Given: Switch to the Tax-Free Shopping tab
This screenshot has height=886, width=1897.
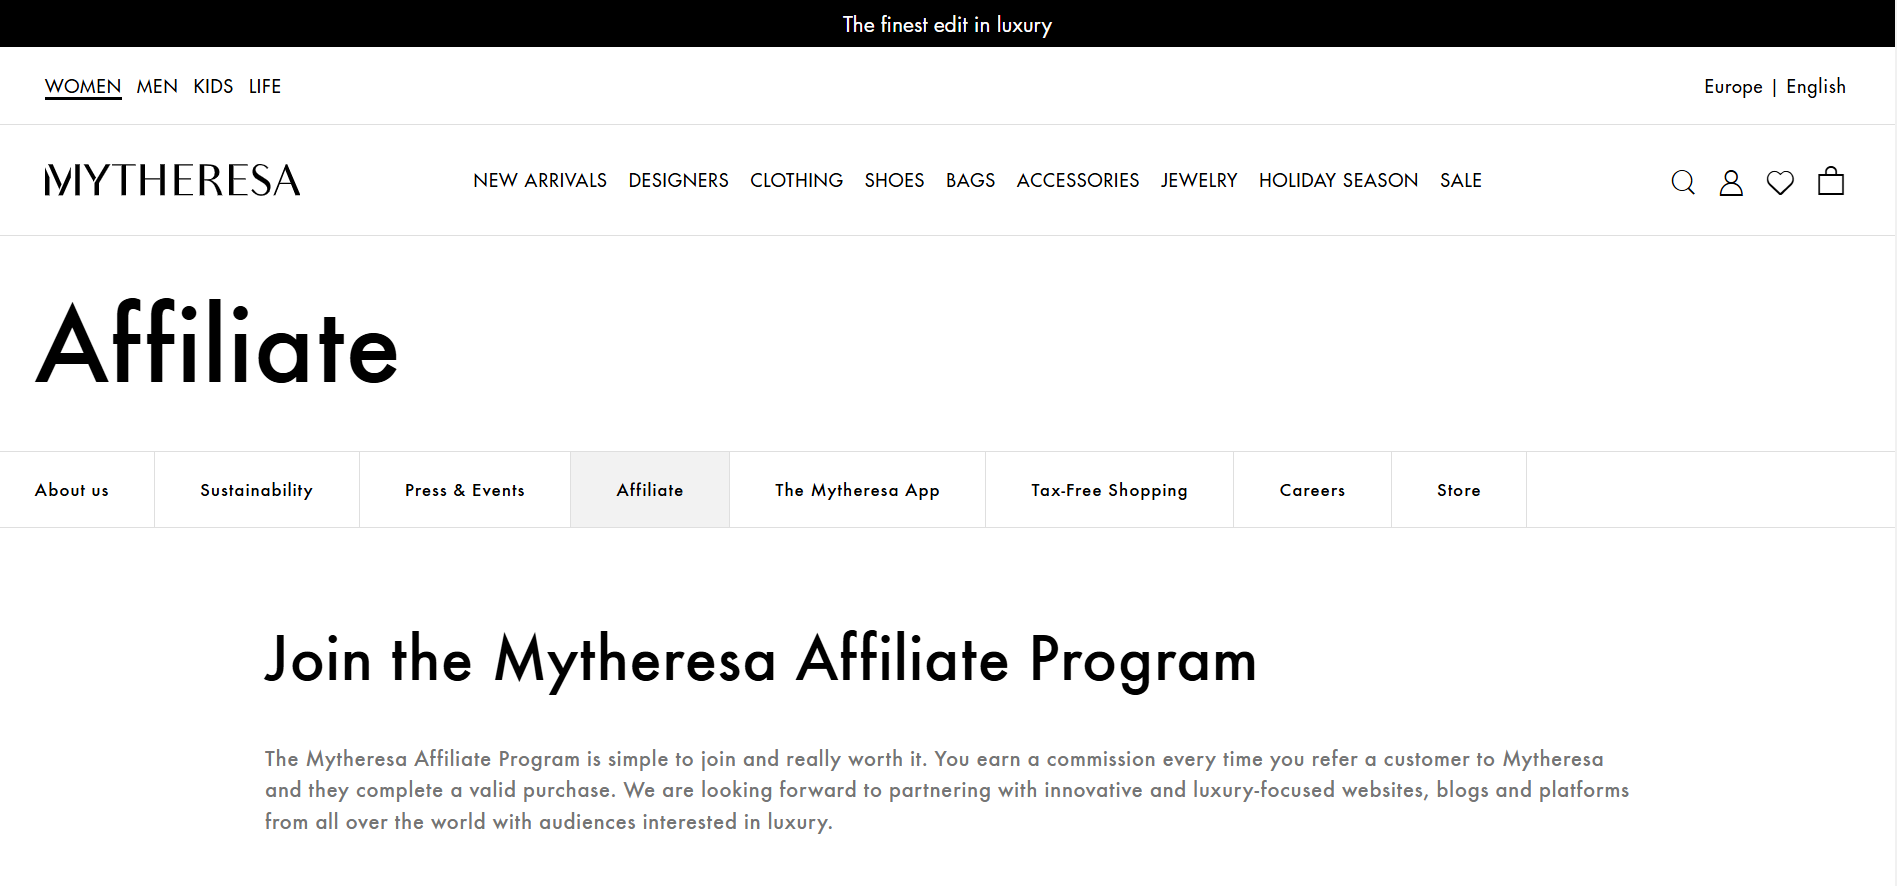Looking at the screenshot, I should click(1110, 490).
